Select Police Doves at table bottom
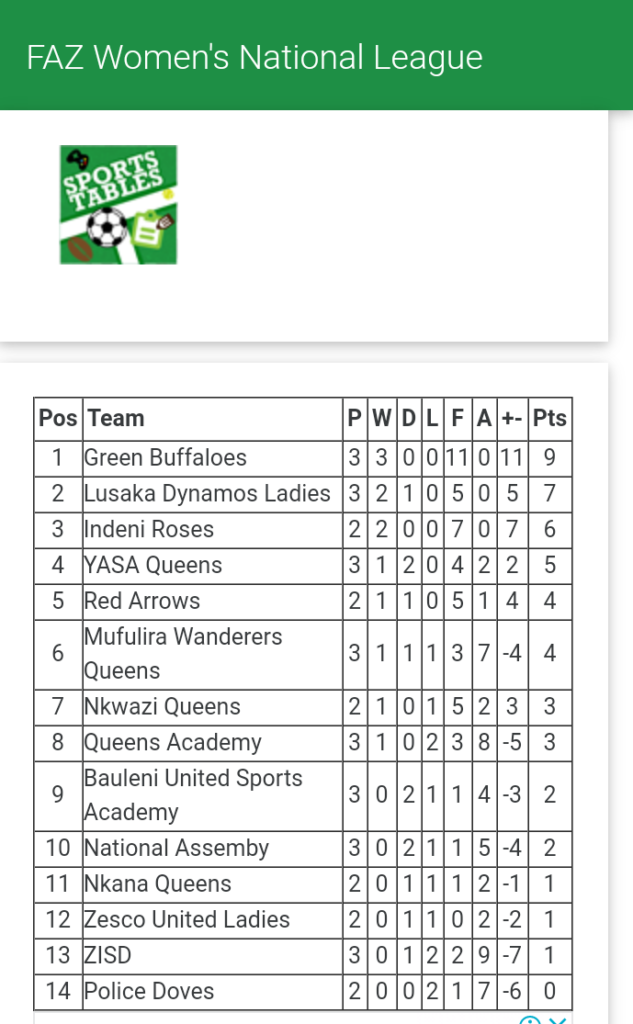 tap(149, 992)
